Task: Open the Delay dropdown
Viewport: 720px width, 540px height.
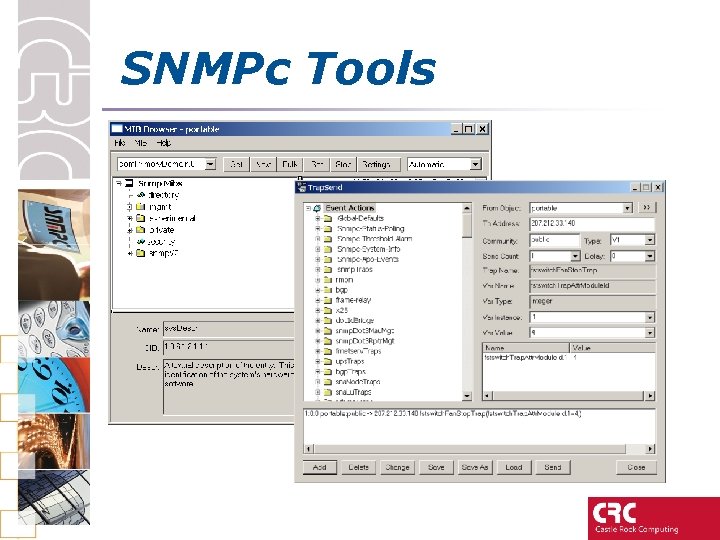Action: pyautogui.click(x=649, y=256)
